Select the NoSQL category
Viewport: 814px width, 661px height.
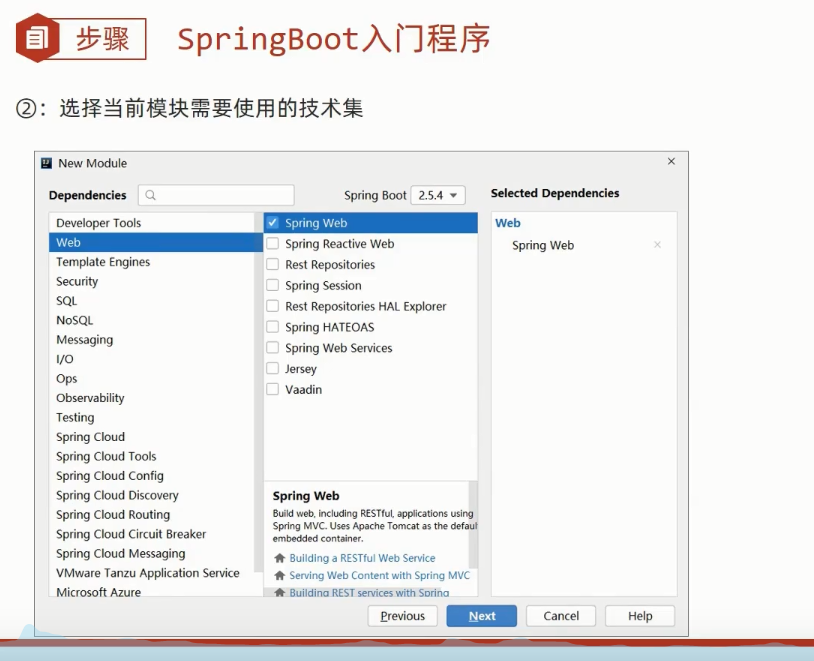pyautogui.click(x=152, y=320)
